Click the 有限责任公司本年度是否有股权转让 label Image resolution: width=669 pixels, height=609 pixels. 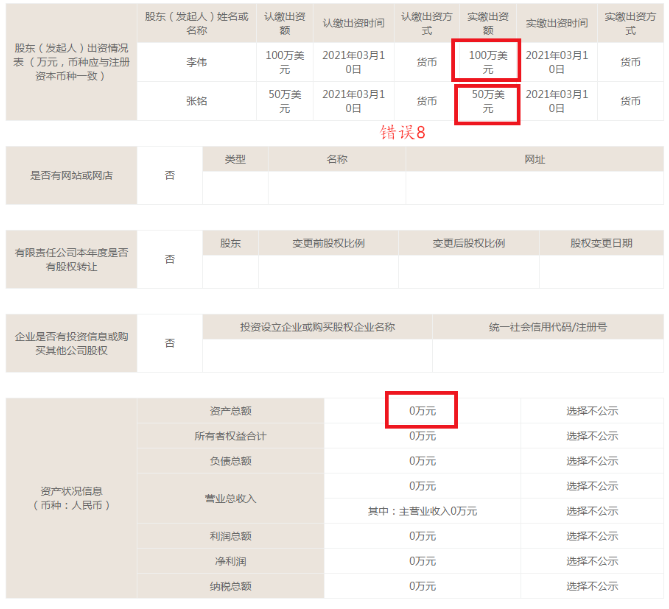(x=71, y=259)
